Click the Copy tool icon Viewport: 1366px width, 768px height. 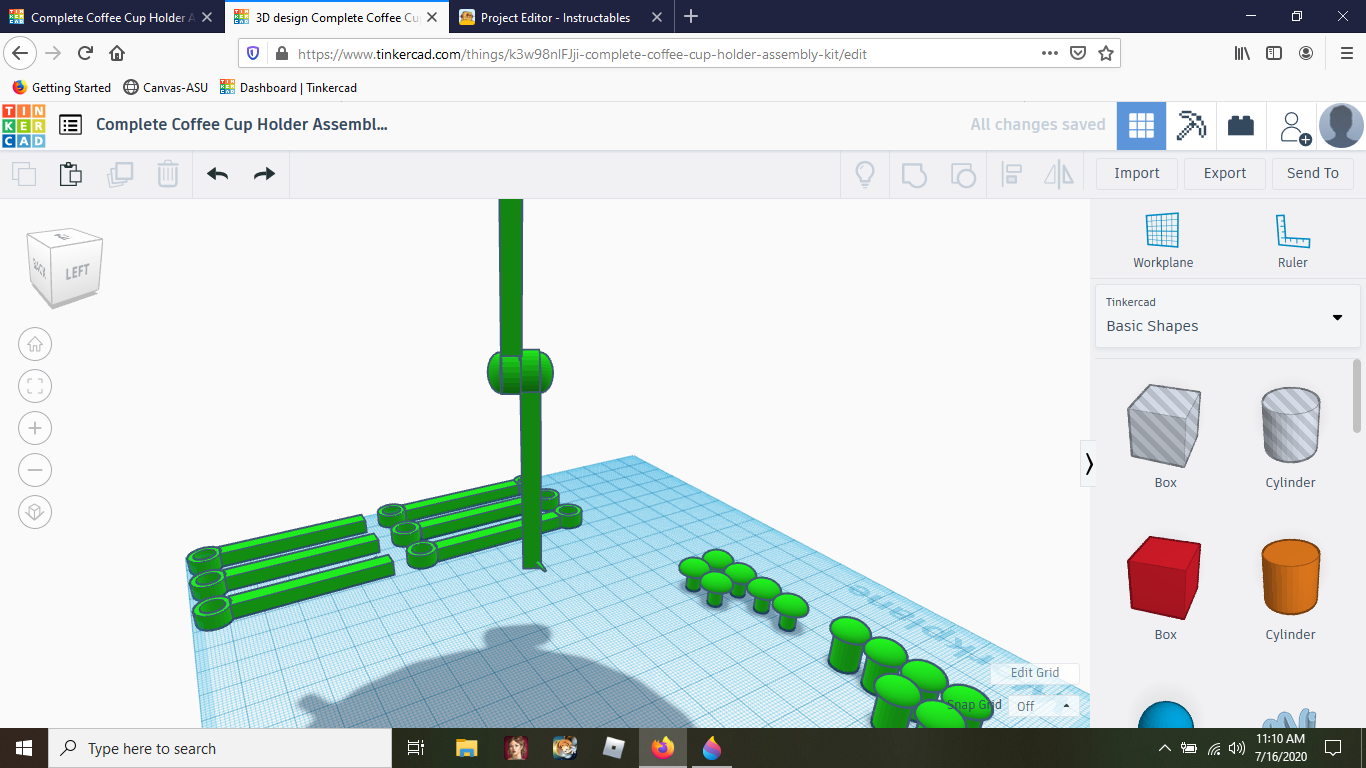pyautogui.click(x=24, y=174)
